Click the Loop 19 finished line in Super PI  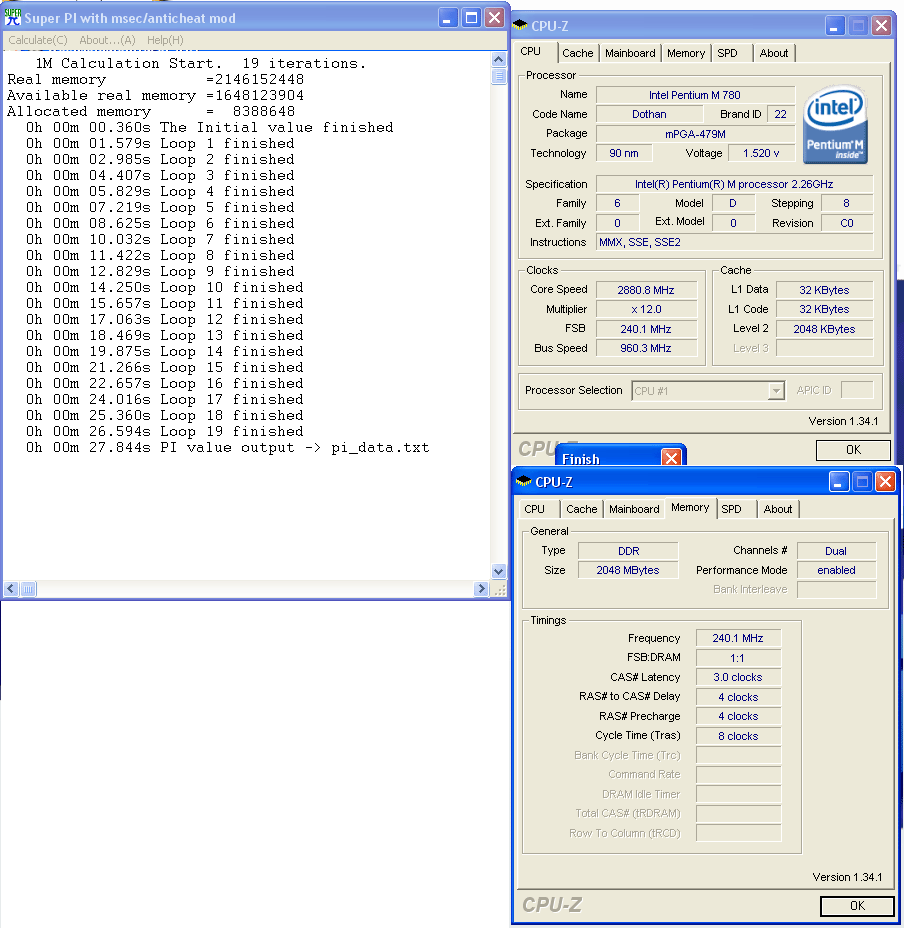click(165, 431)
